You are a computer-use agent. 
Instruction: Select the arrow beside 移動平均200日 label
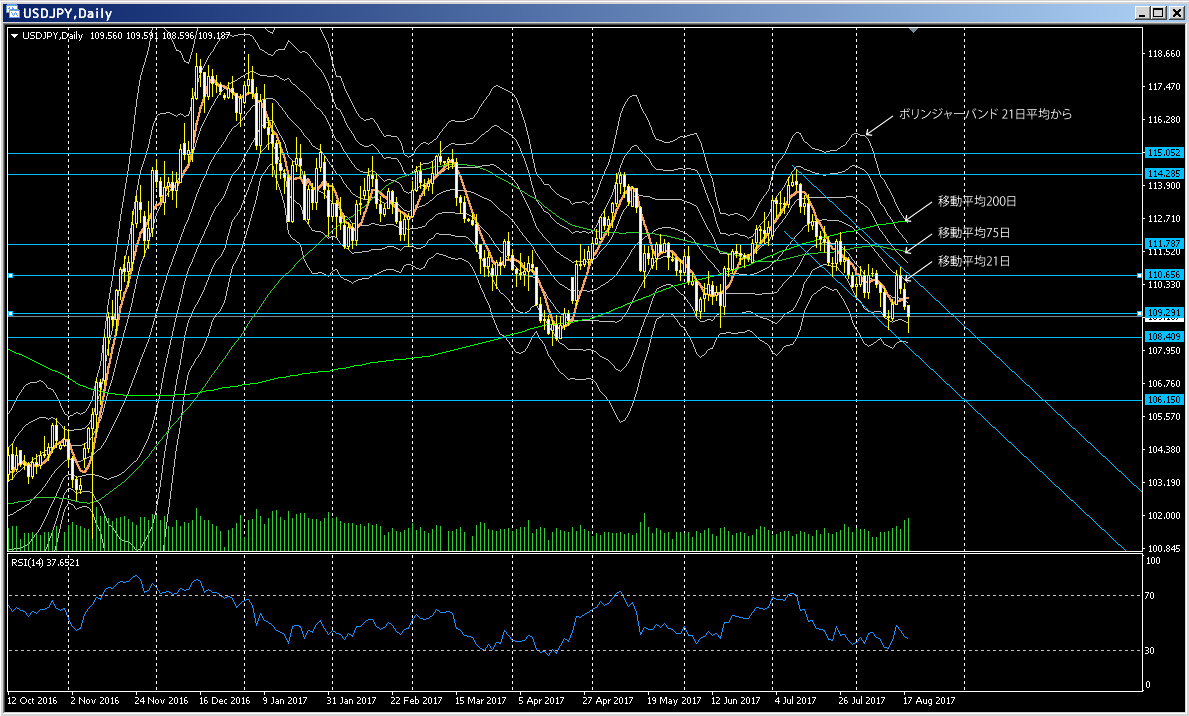[914, 212]
